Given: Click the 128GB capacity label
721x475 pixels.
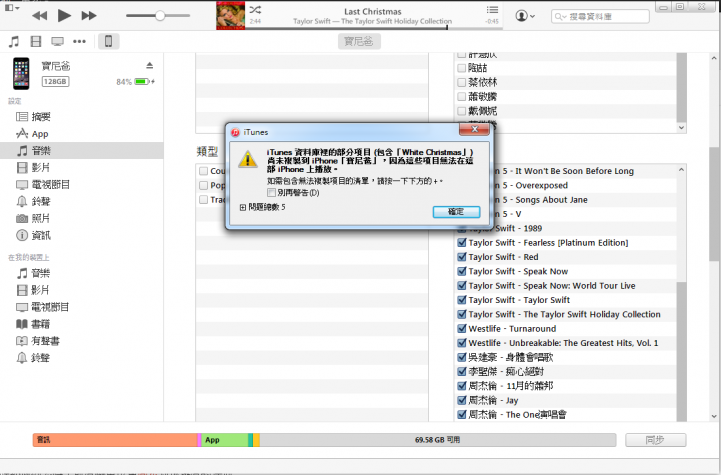Looking at the screenshot, I should [x=56, y=82].
